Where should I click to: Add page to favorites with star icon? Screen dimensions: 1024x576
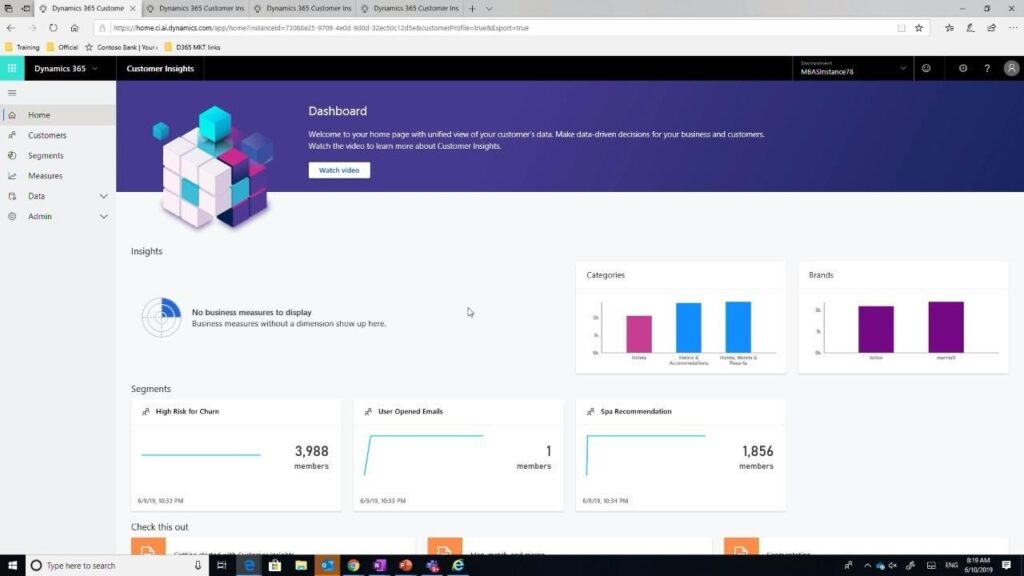coord(919,28)
